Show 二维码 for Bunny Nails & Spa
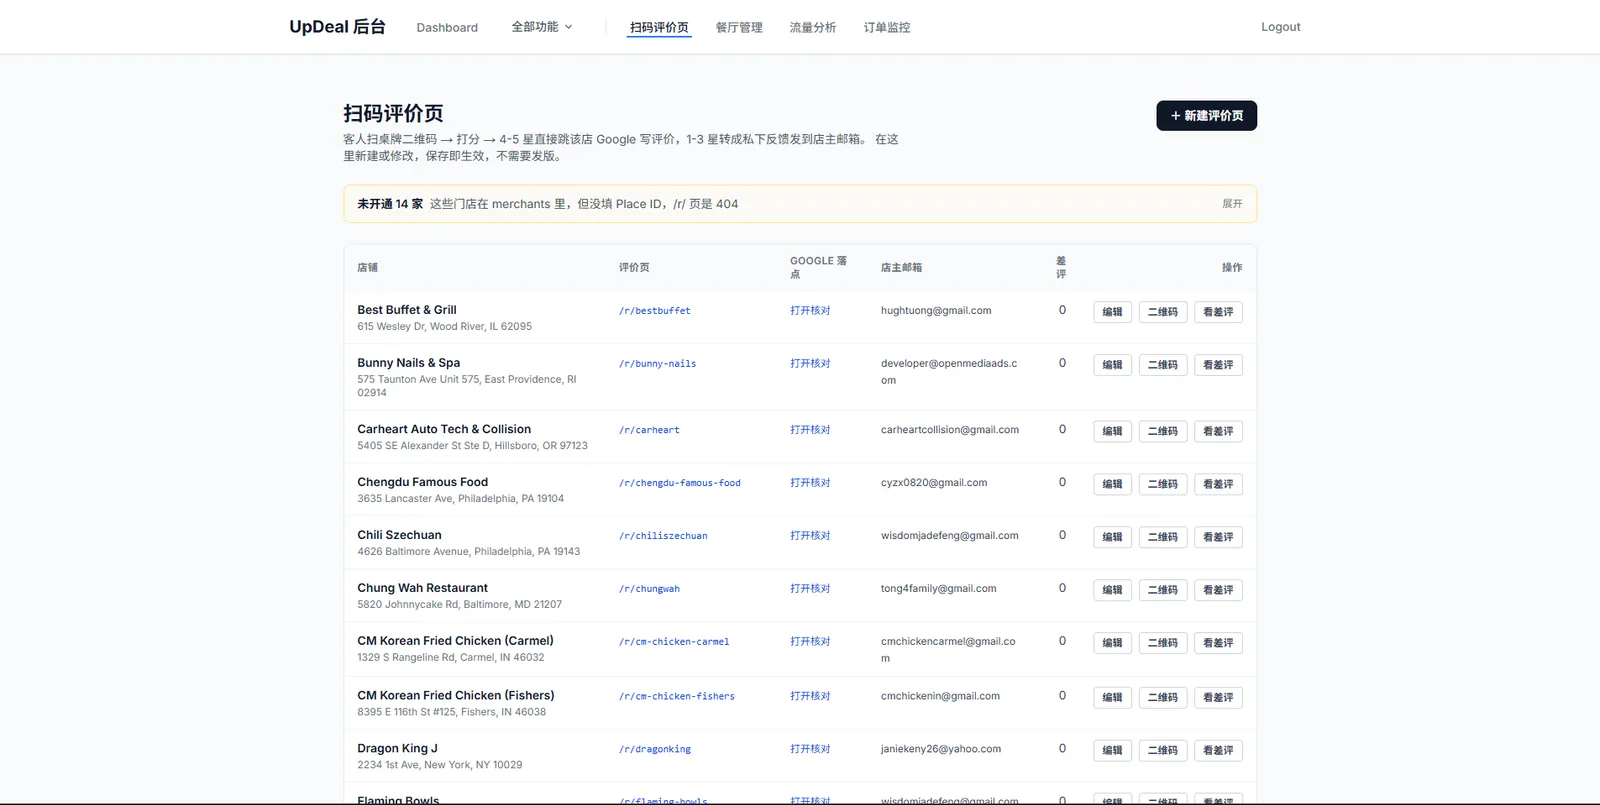This screenshot has width=1600, height=805. 1163,365
